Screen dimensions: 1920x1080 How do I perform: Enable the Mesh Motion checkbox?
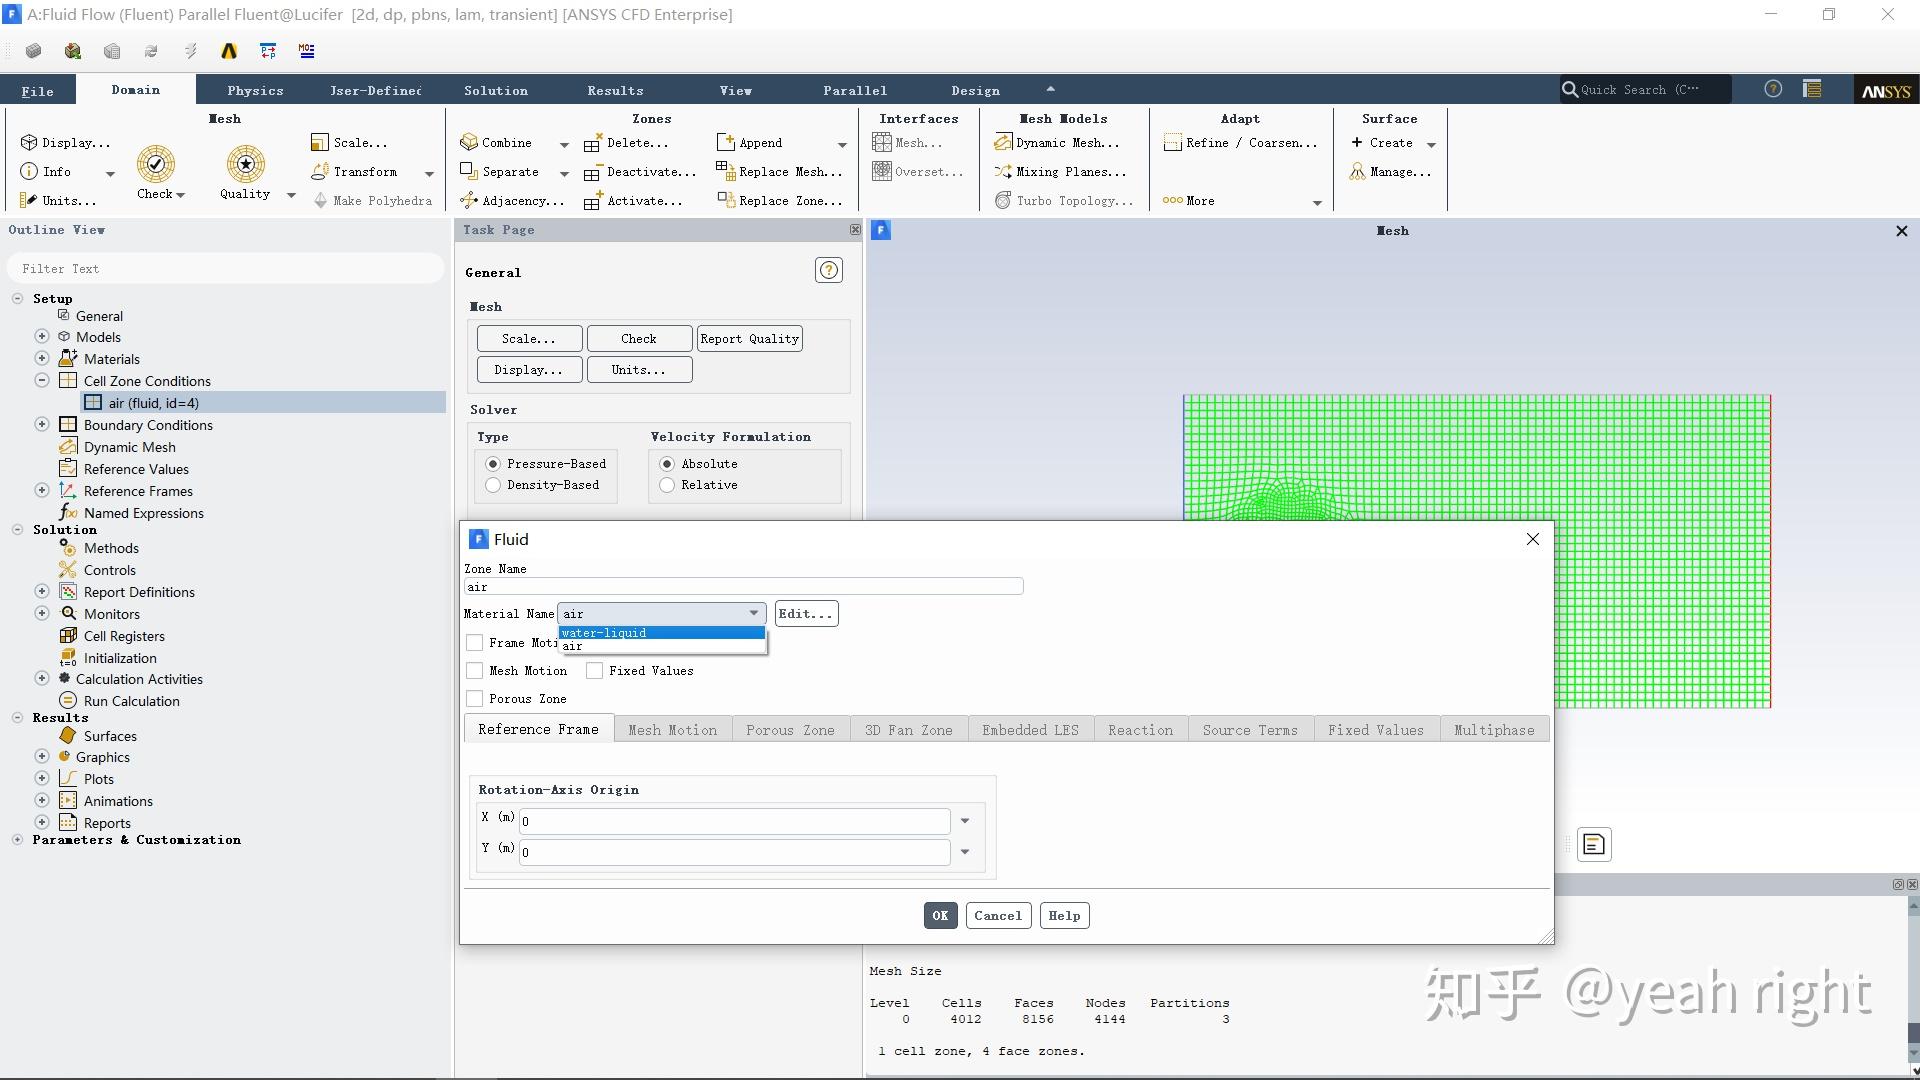(x=475, y=671)
